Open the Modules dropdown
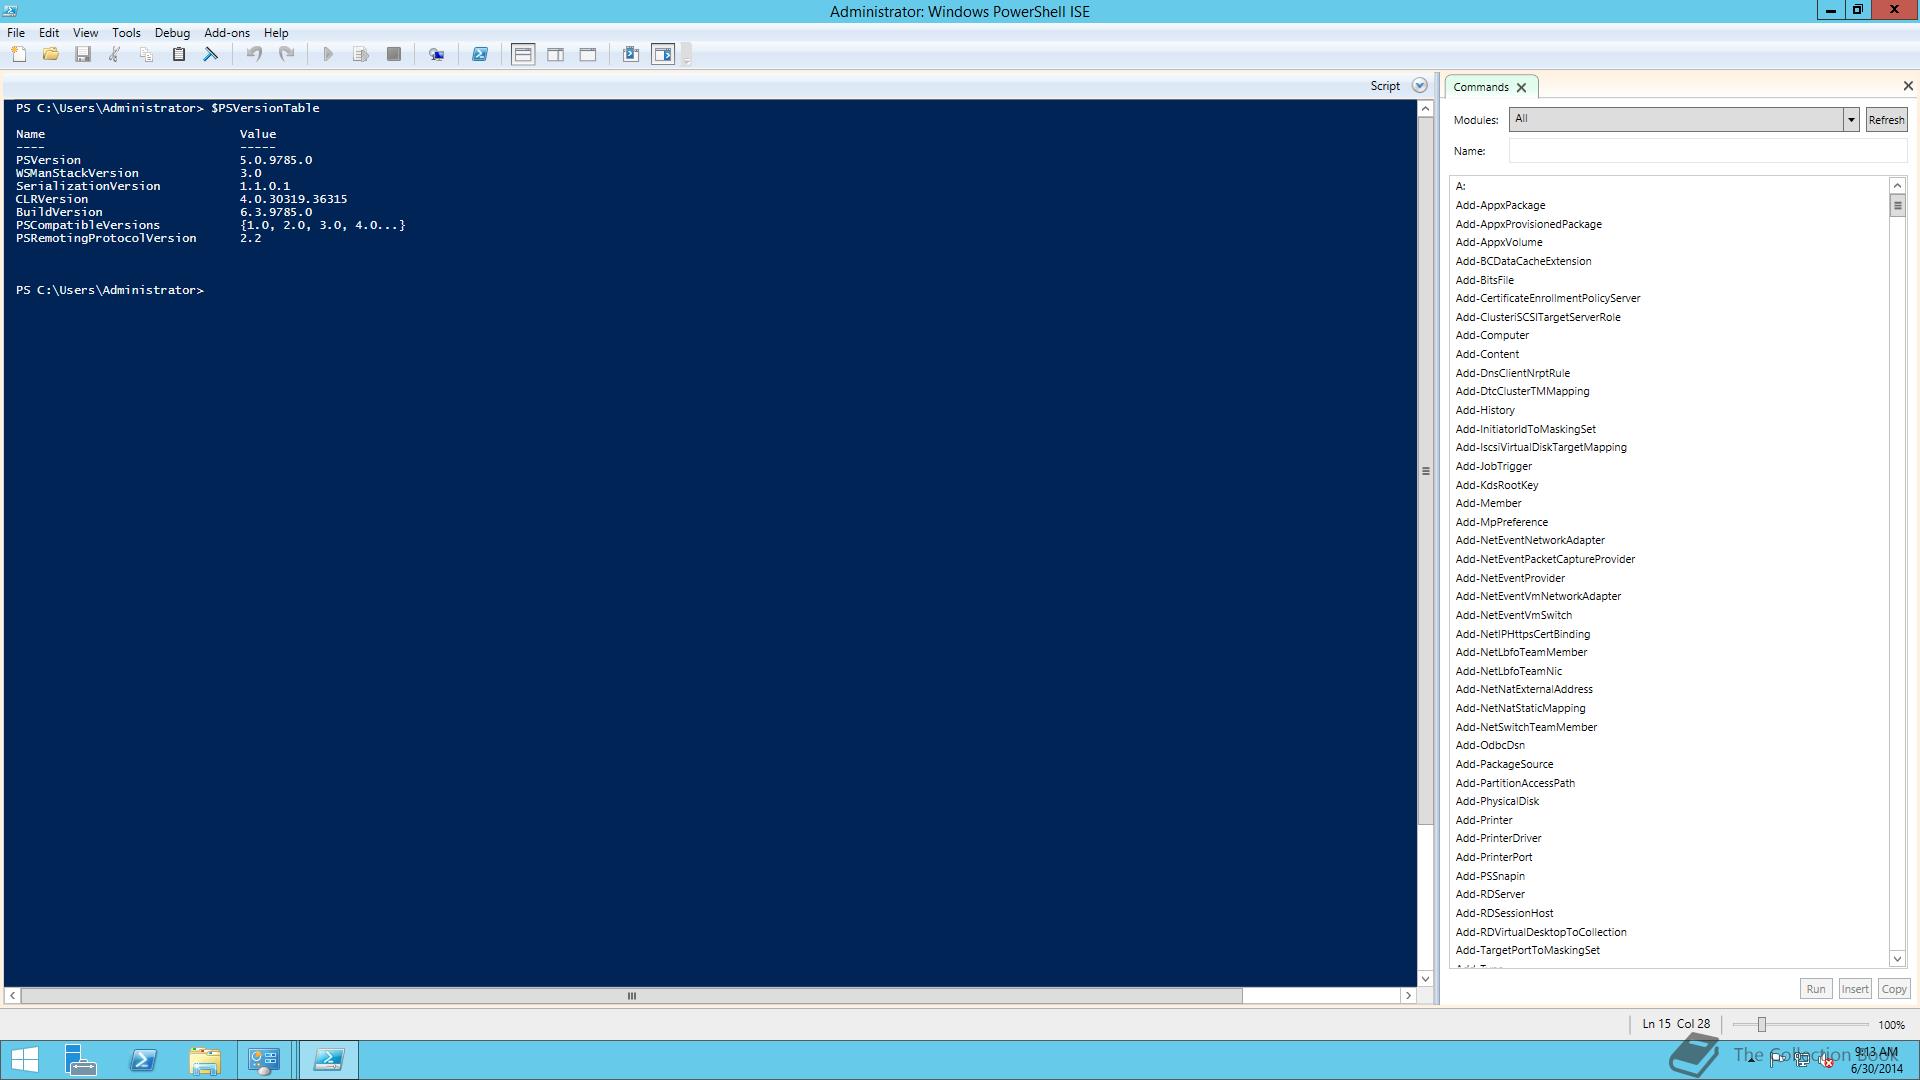This screenshot has width=1920, height=1080. [1850, 119]
